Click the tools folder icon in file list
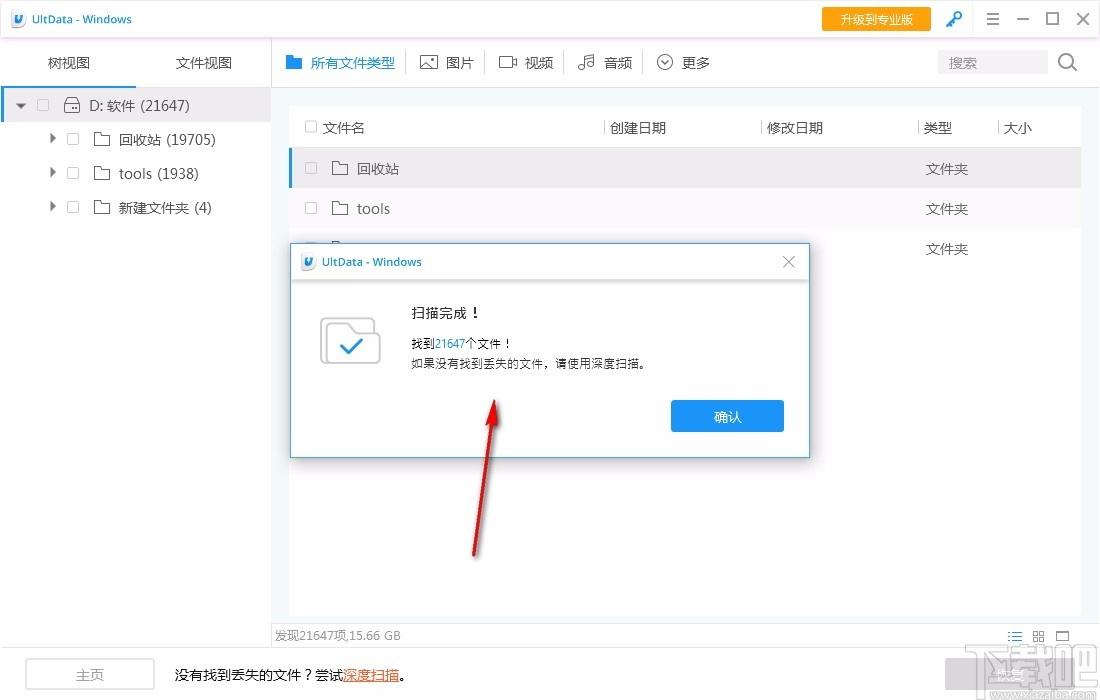1100x700 pixels. coord(340,208)
